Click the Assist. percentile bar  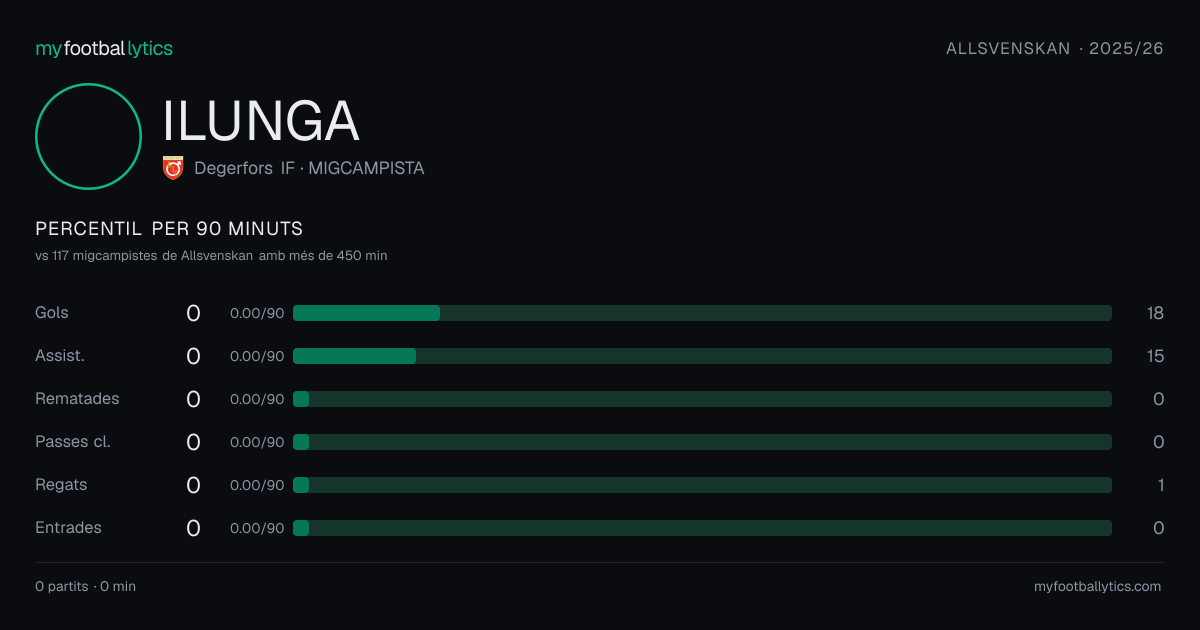pyautogui.click(x=702, y=356)
